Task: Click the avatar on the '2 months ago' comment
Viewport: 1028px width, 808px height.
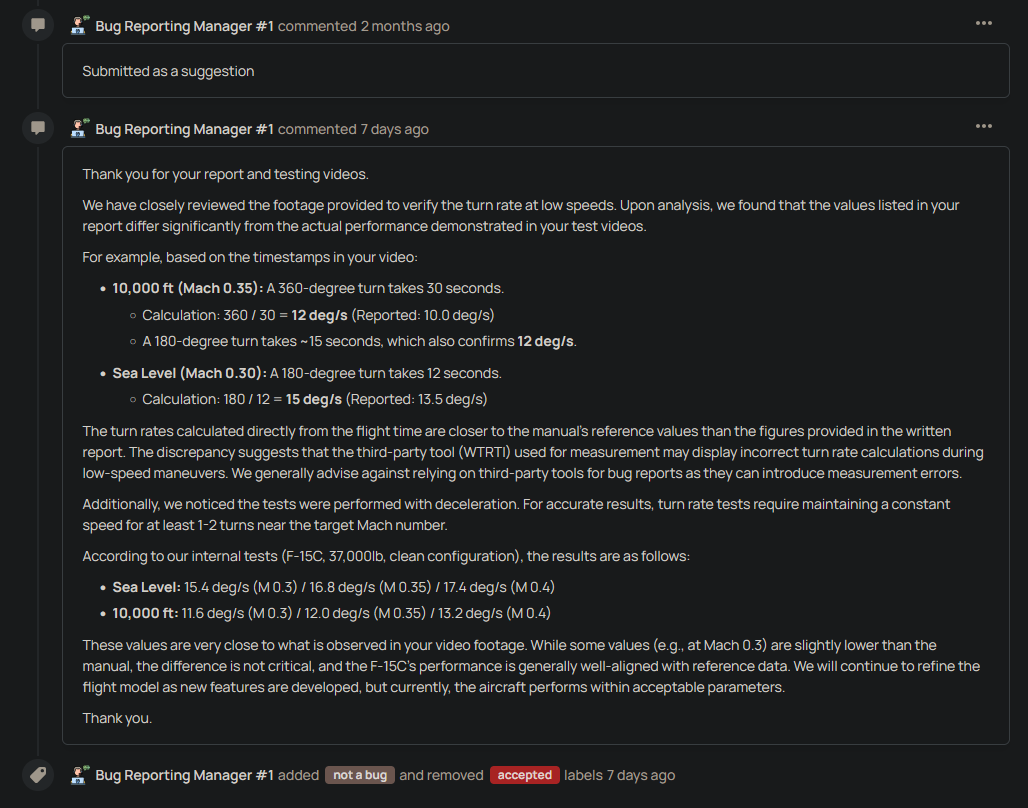Action: pos(80,25)
